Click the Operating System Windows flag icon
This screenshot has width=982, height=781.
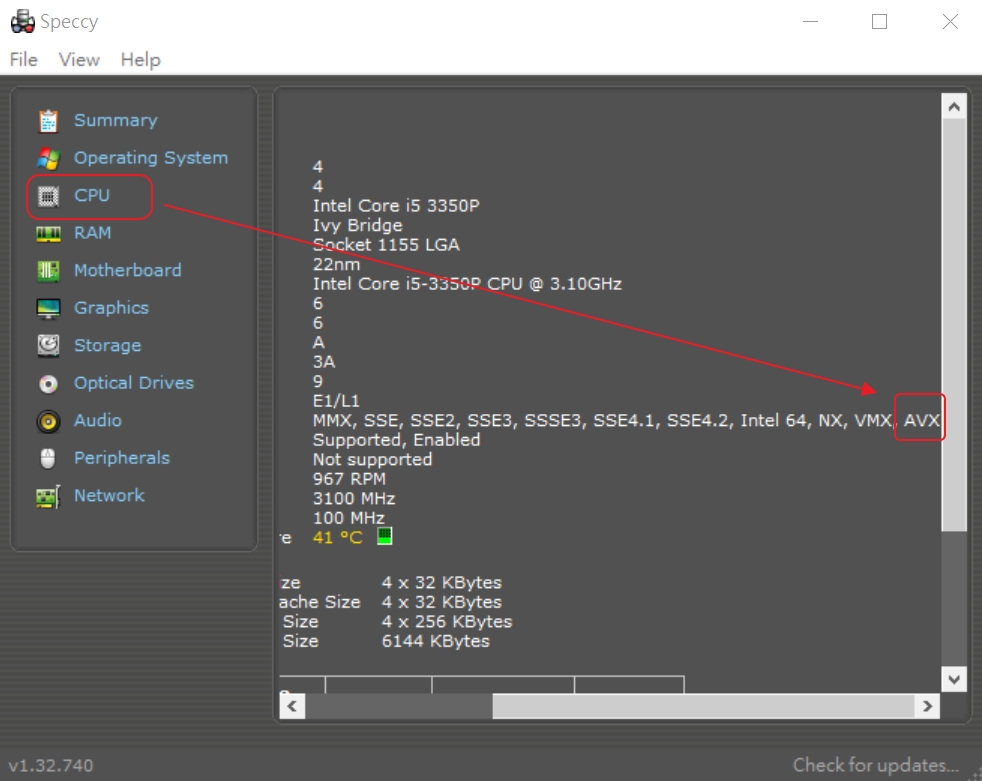(48, 158)
